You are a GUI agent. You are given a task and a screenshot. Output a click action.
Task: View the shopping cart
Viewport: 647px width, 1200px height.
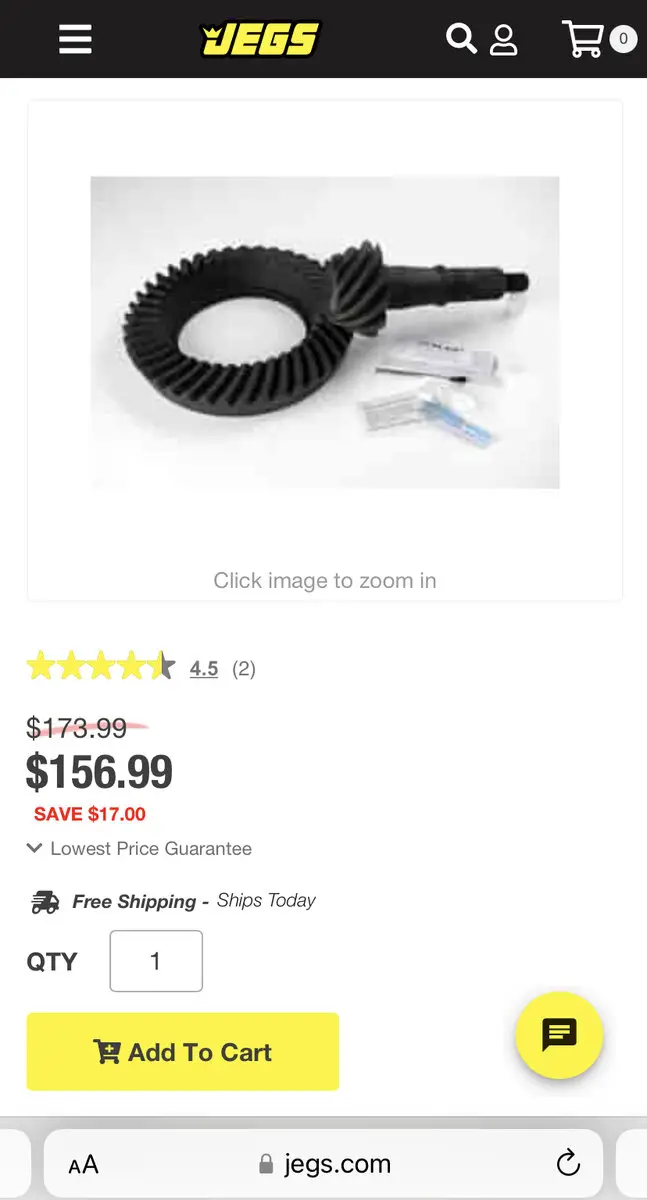click(583, 39)
